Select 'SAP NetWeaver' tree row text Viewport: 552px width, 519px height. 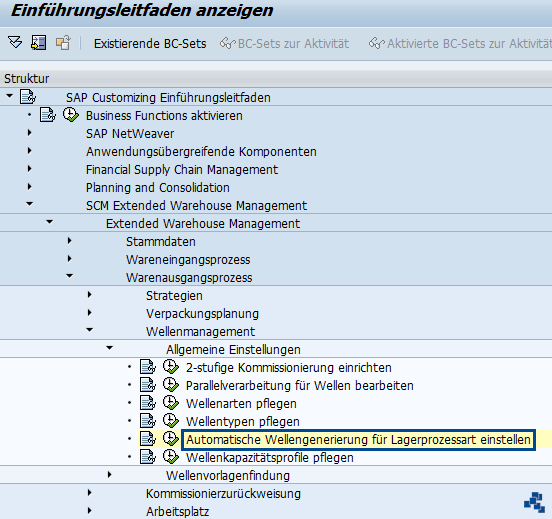coord(130,133)
